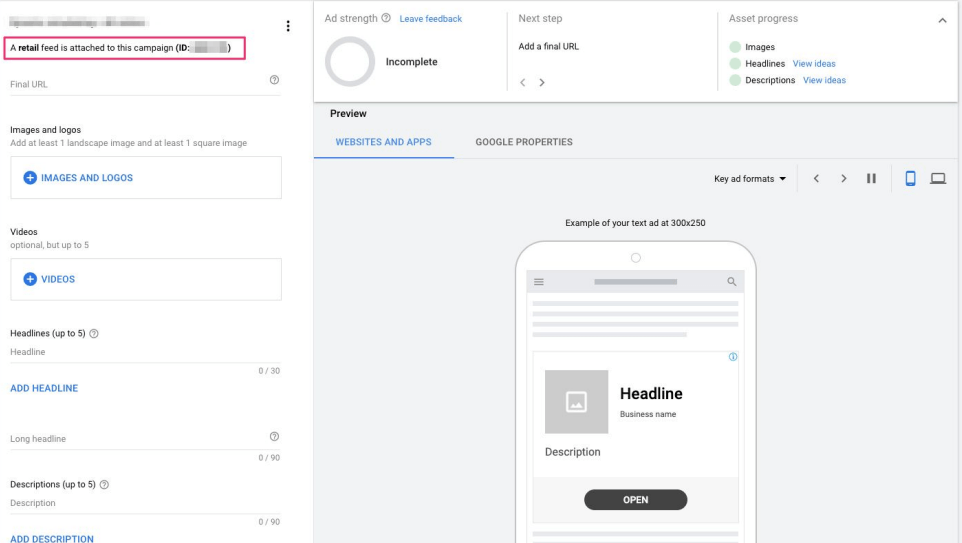962x543 pixels.
Task: Click the ad info icon in preview
Action: [733, 357]
